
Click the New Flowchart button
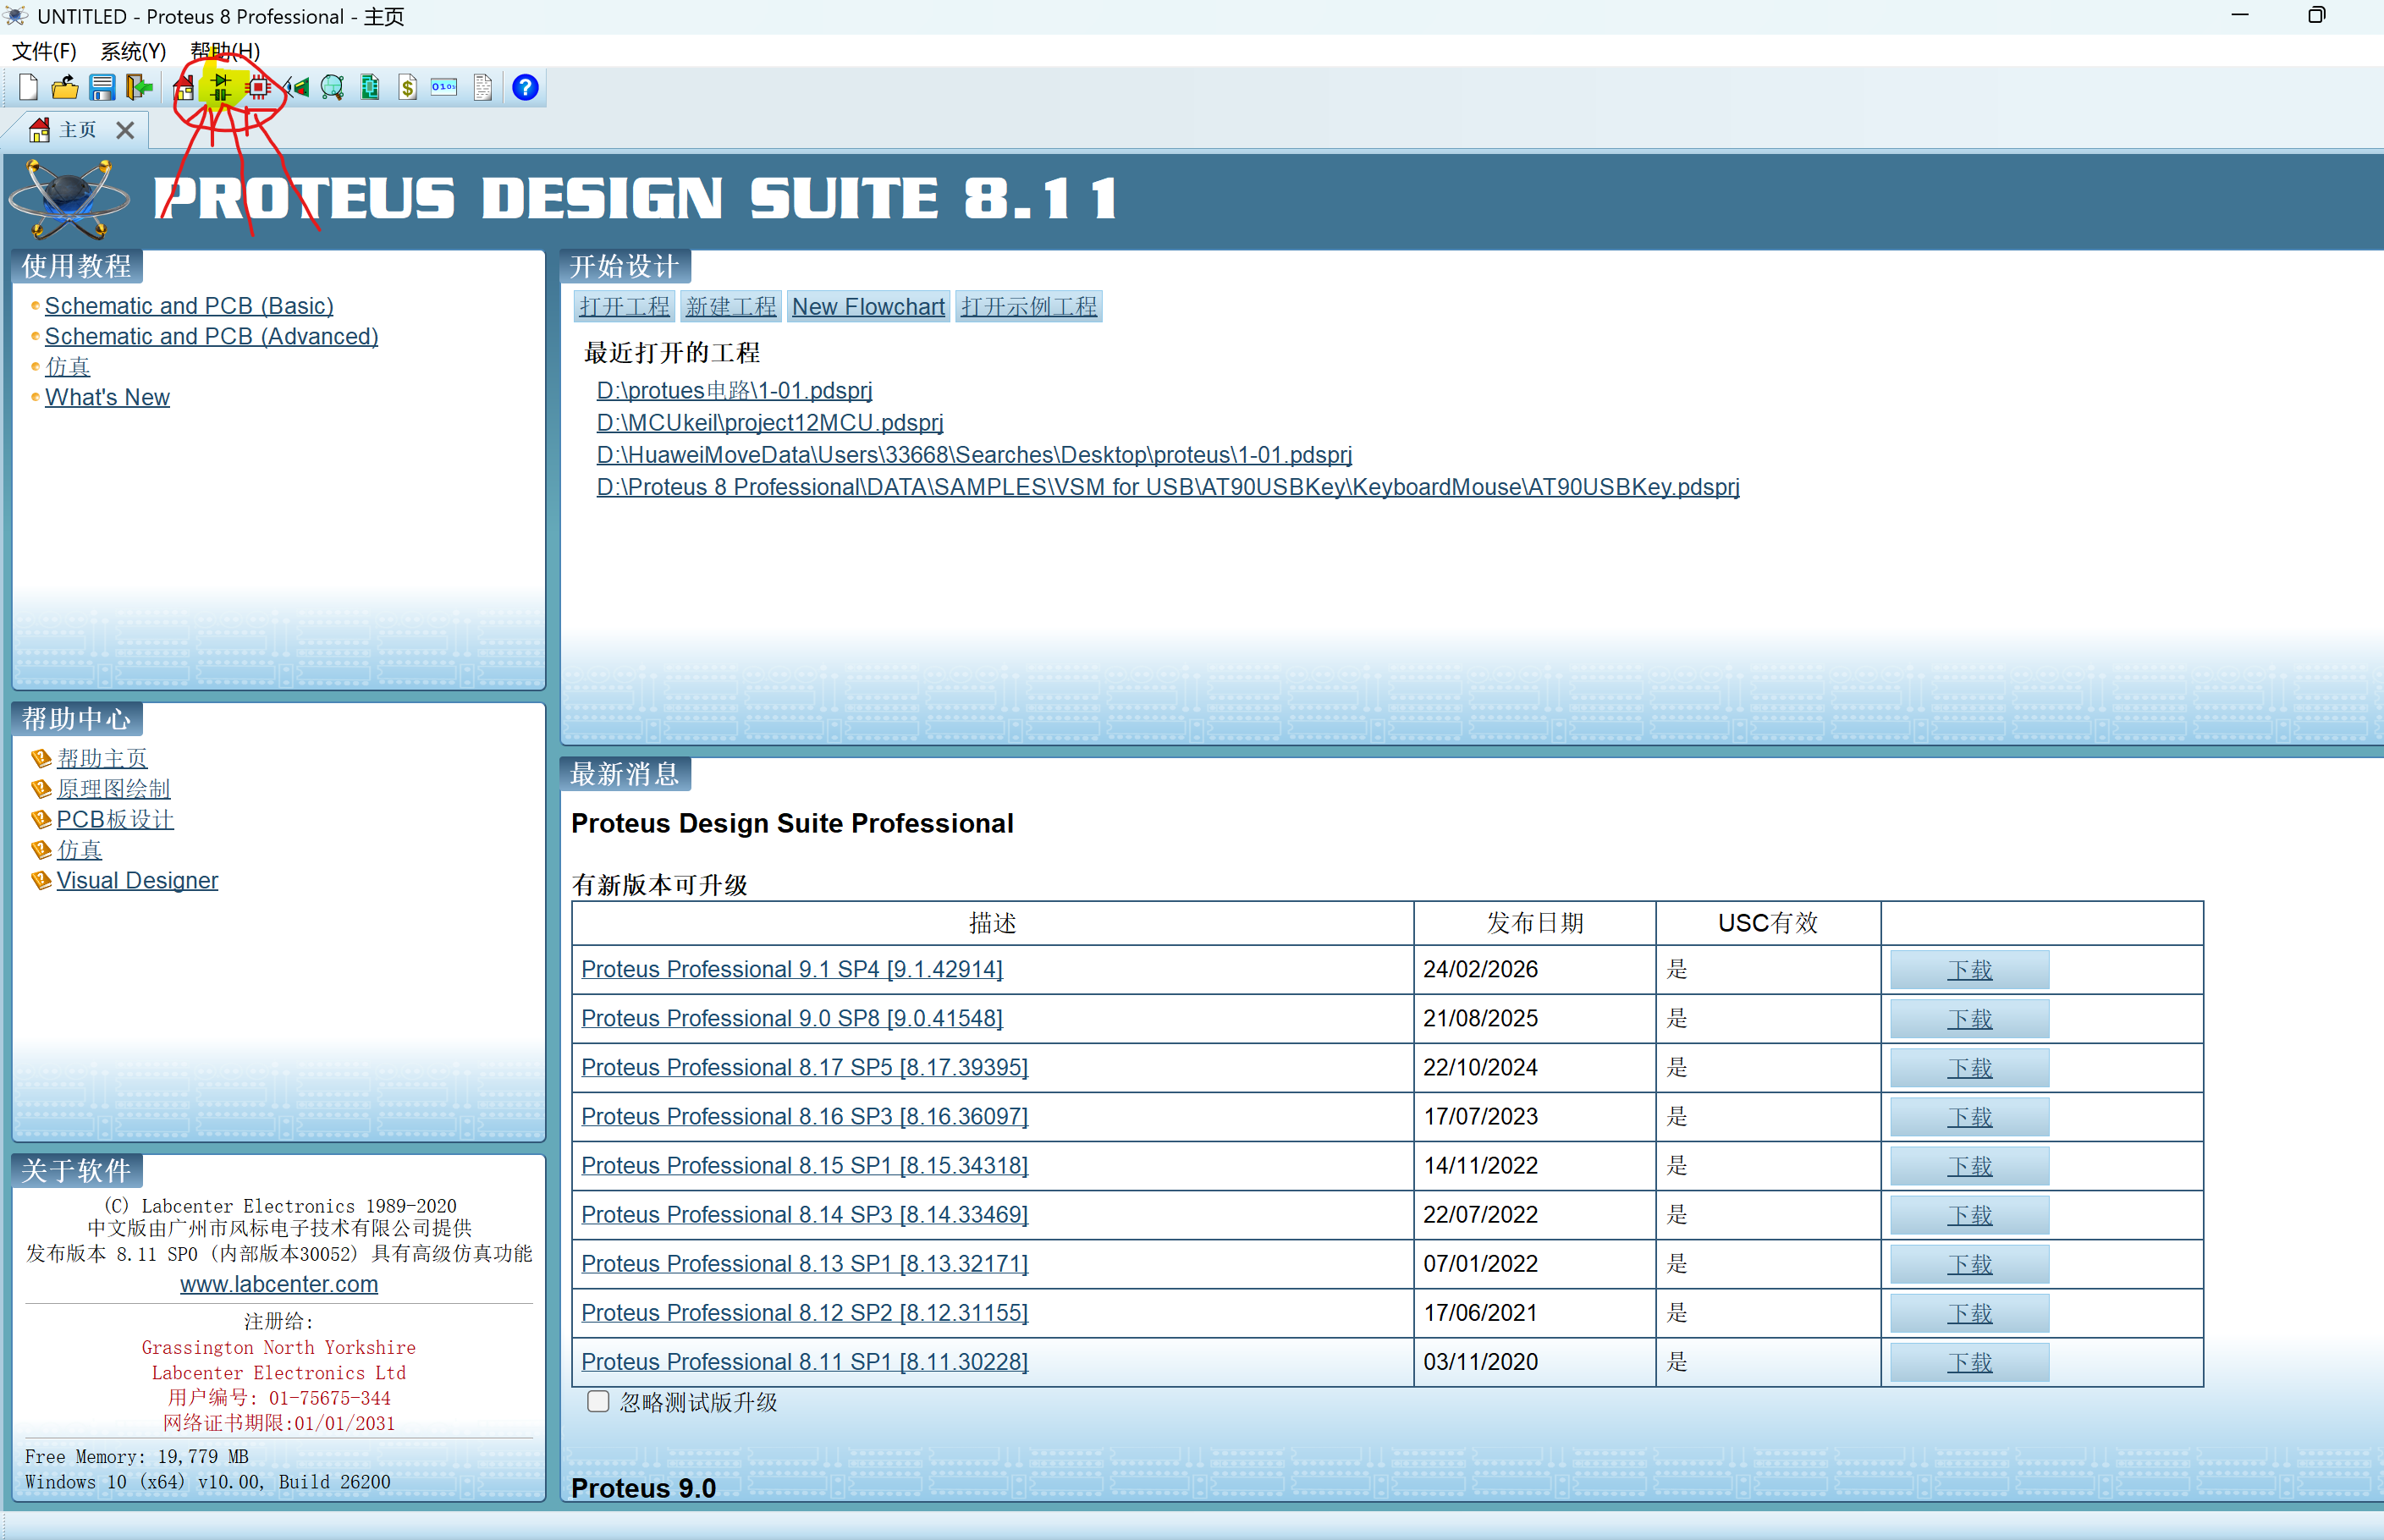[868, 307]
